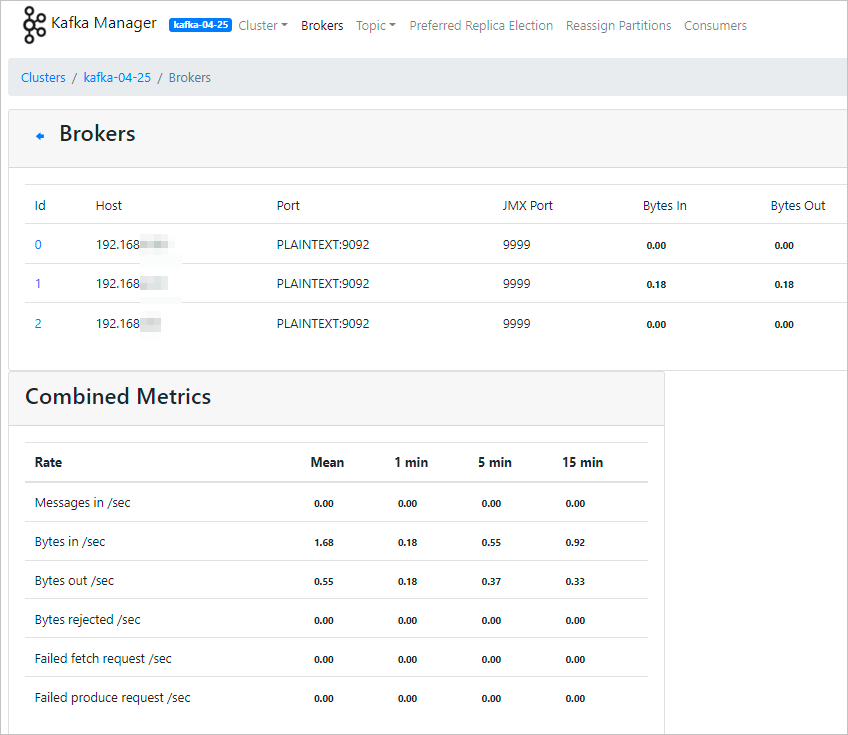Open the Cluster dropdown menu
This screenshot has height=735, width=848.
[263, 25]
